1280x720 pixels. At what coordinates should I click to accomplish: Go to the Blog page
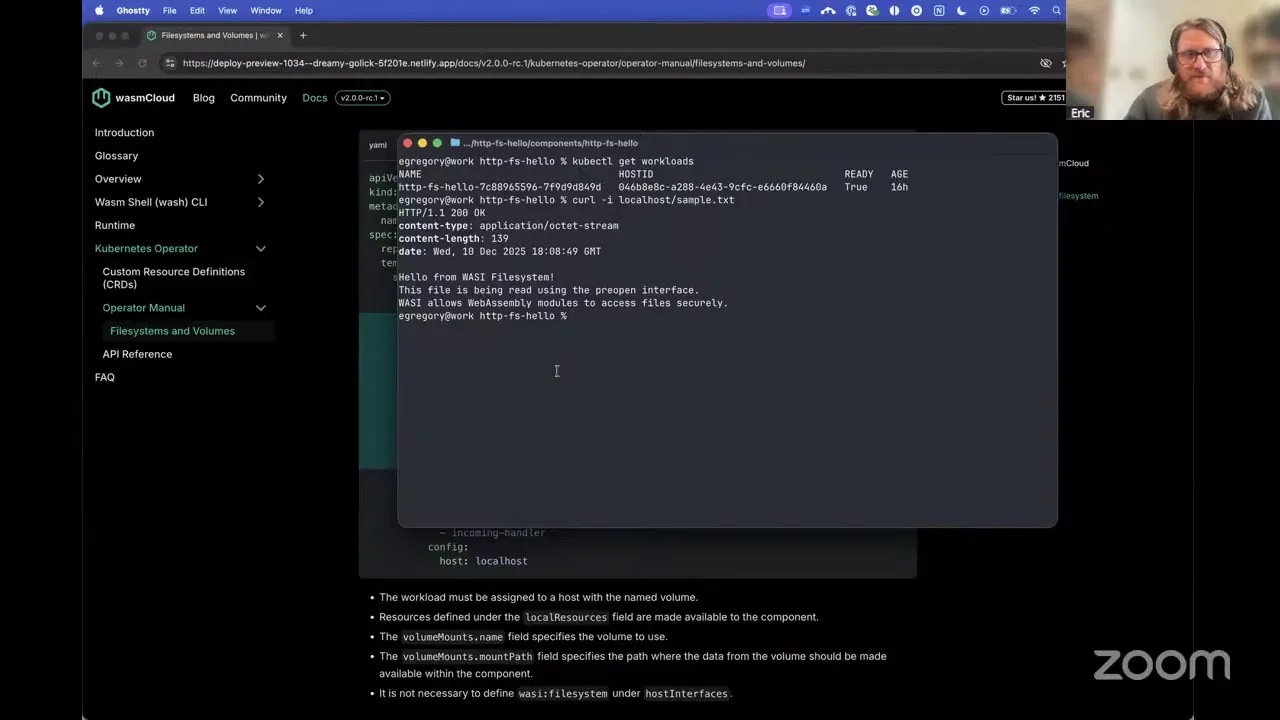pos(204,98)
